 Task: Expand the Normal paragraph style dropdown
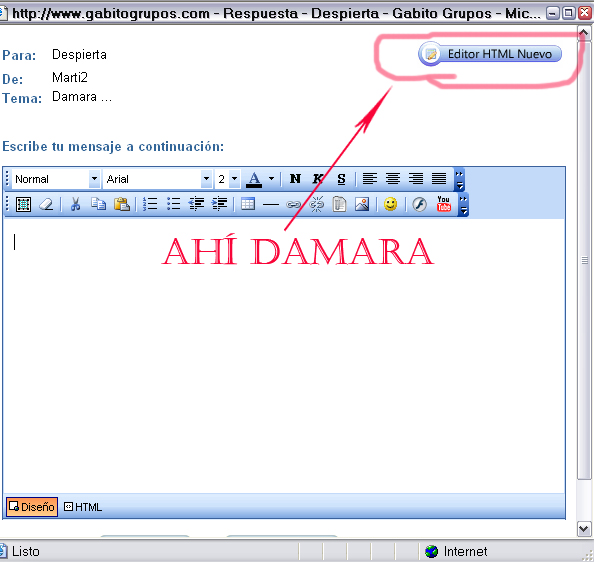point(94,179)
